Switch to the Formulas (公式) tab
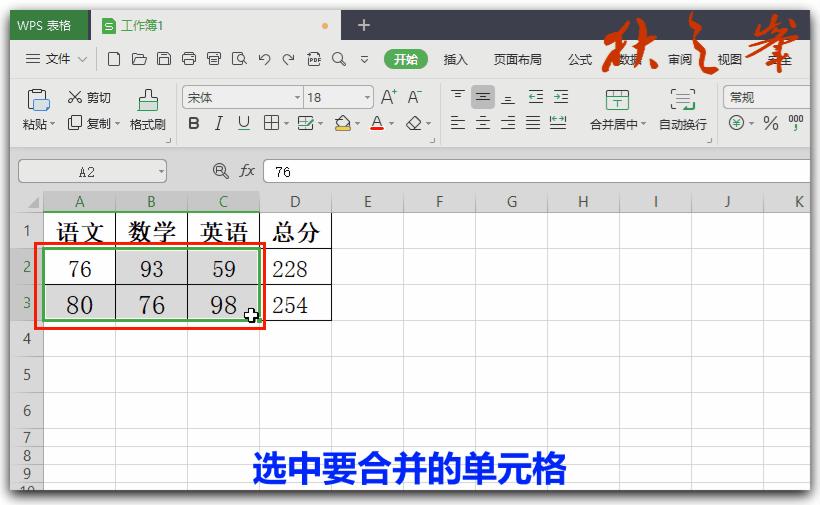 click(579, 60)
